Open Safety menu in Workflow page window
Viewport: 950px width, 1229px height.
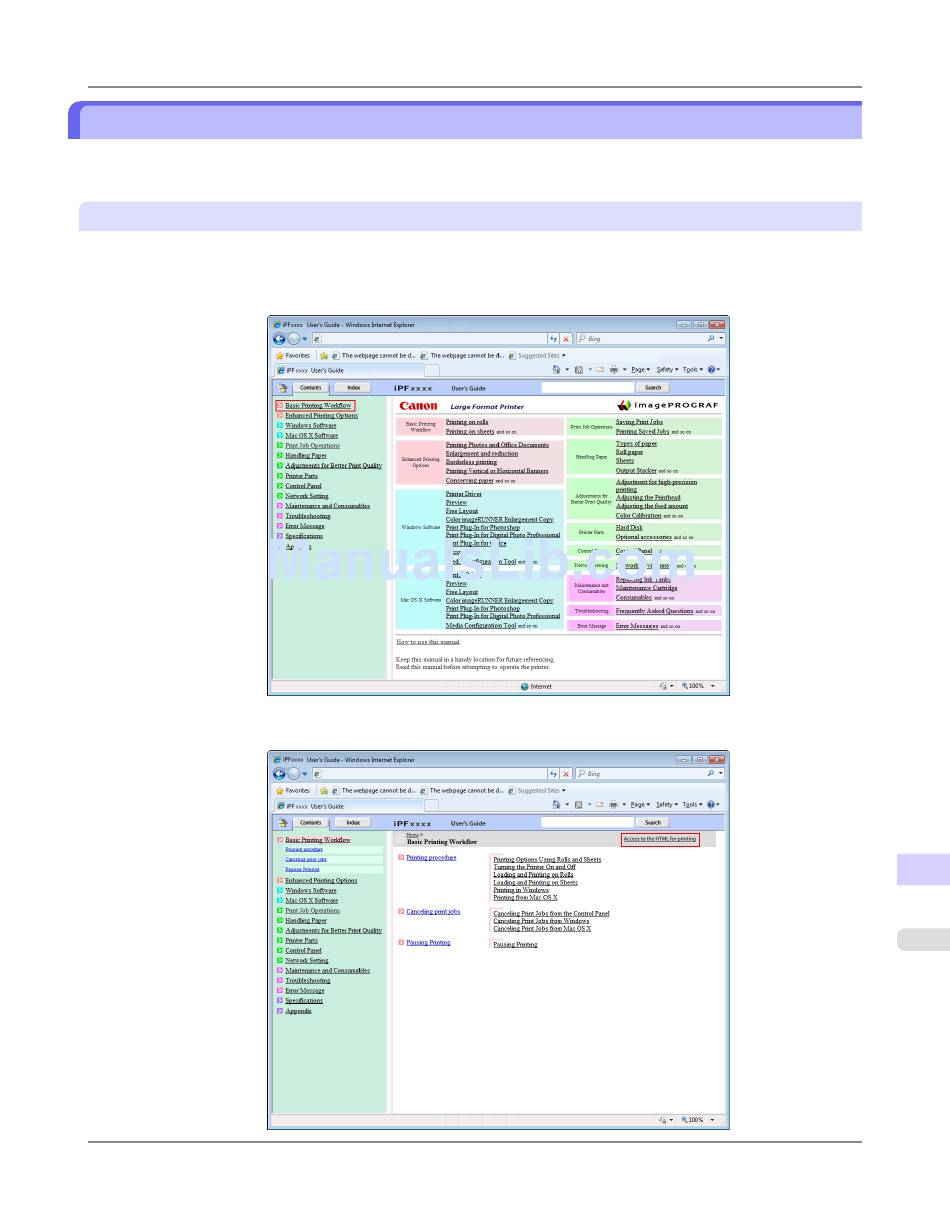tap(667, 805)
